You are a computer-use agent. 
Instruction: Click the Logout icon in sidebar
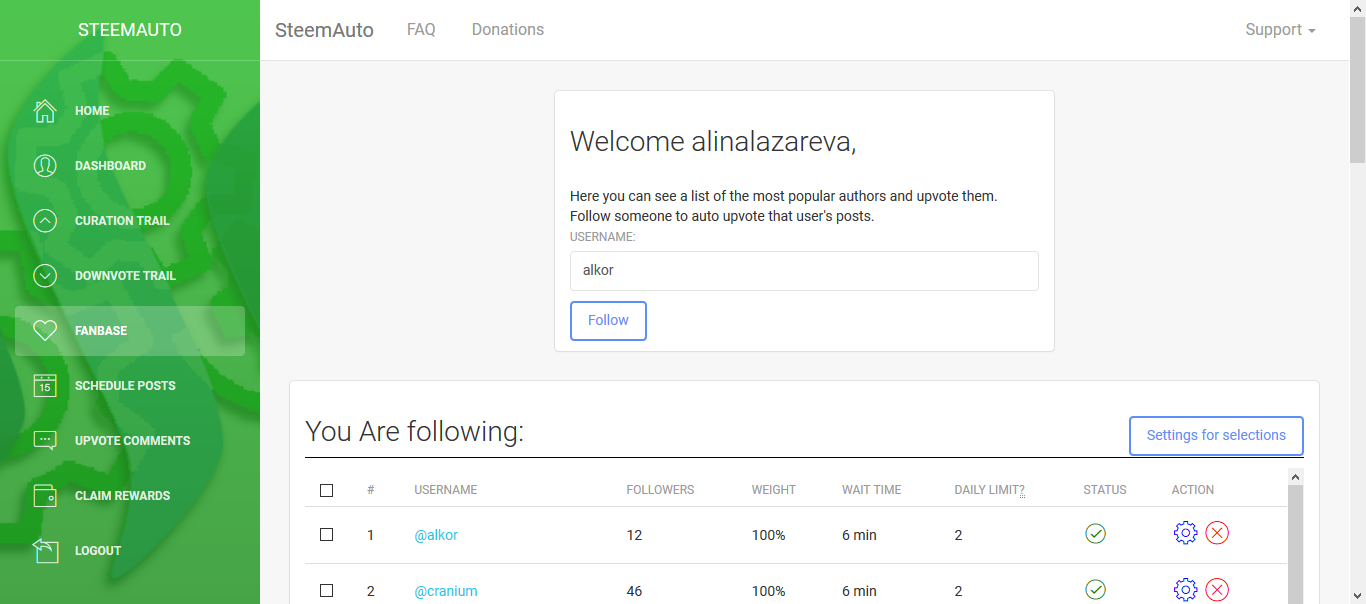coord(45,551)
